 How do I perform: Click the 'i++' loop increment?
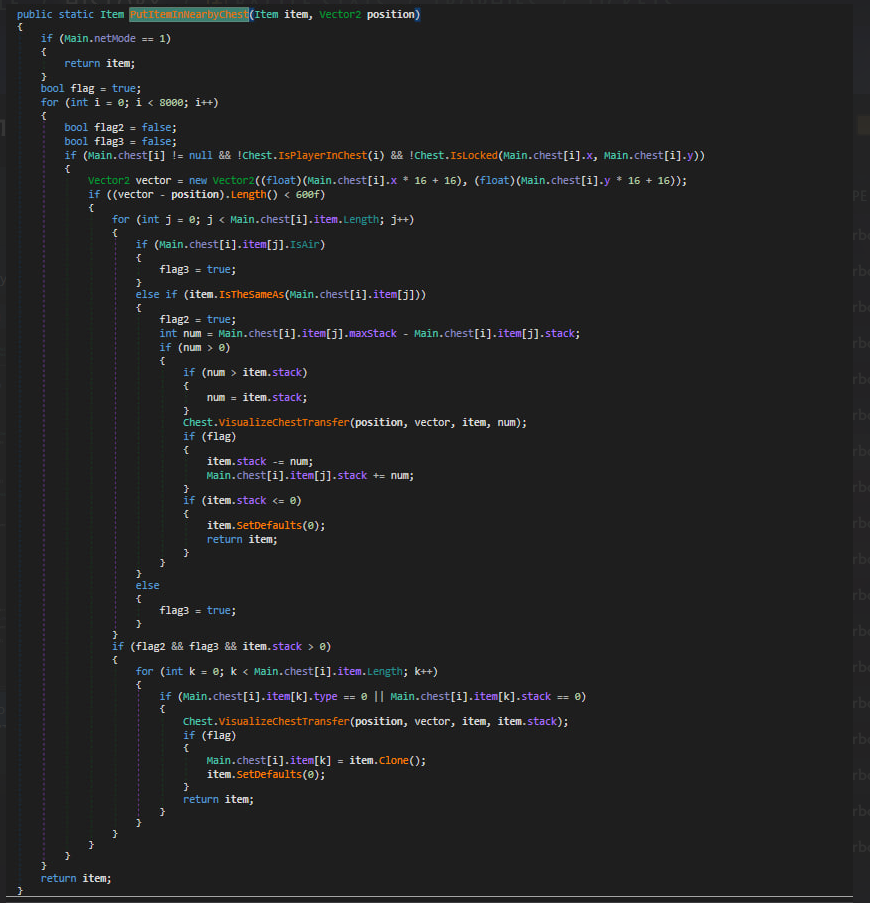click(x=204, y=103)
